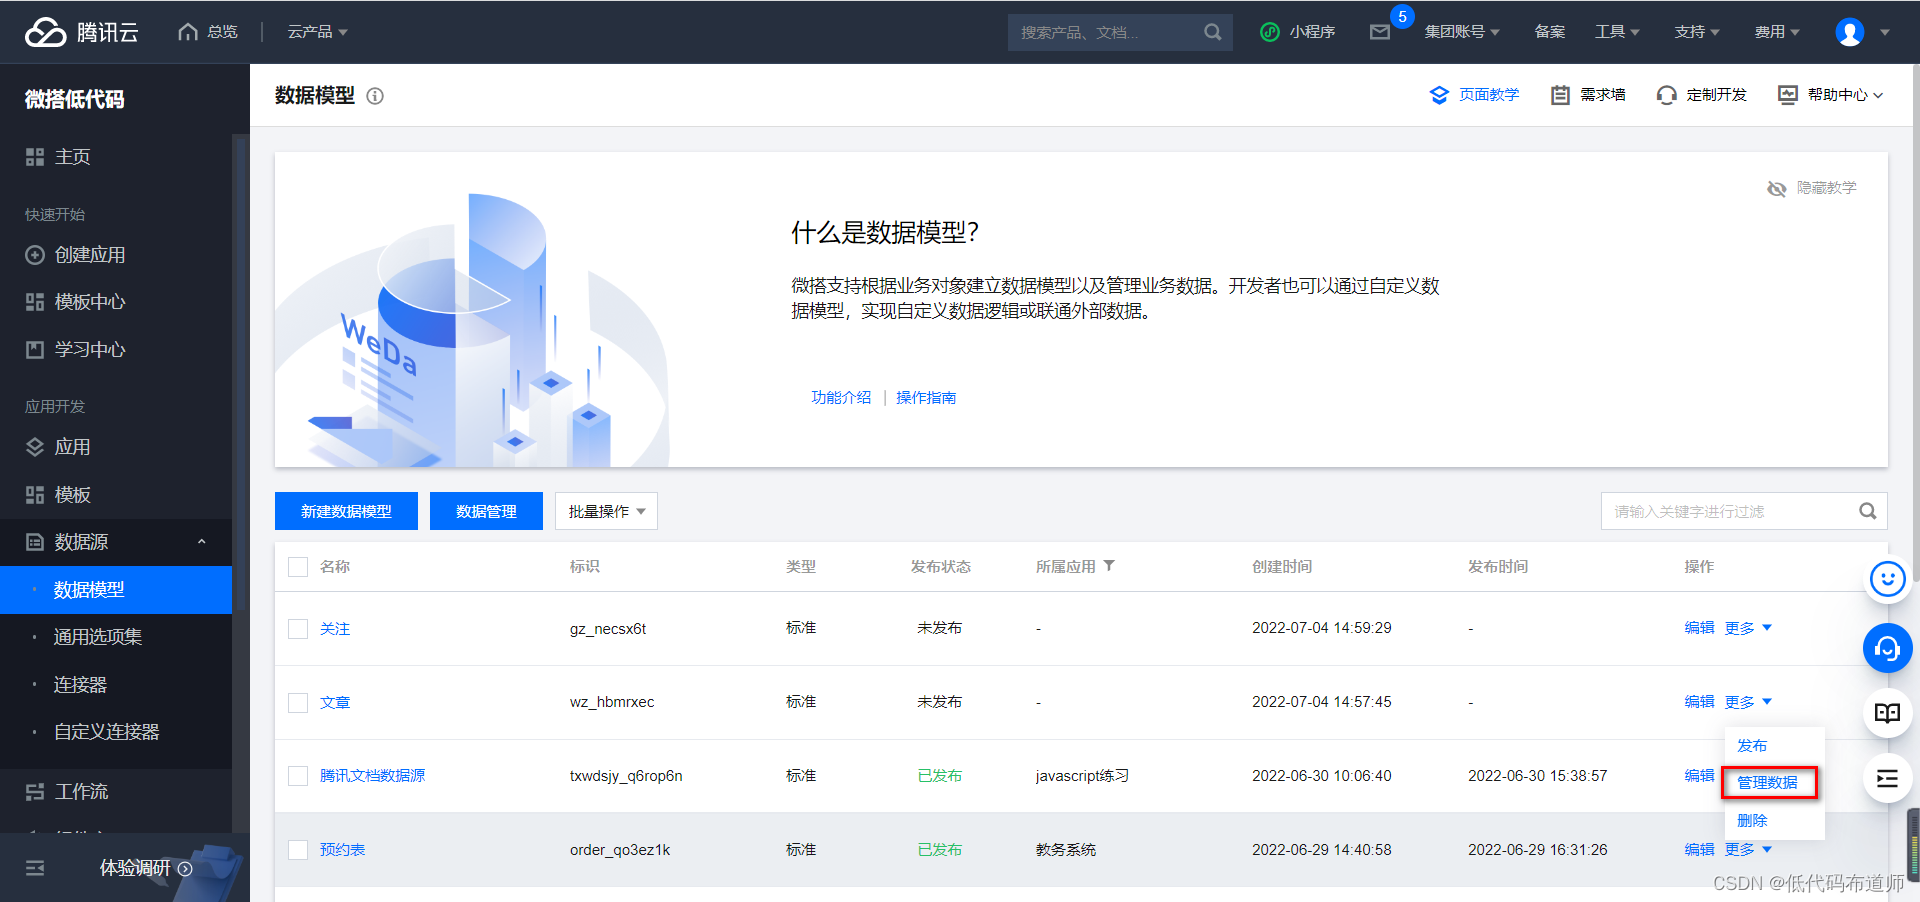
Task: Check the 关注 row checkbox
Action: click(x=298, y=629)
